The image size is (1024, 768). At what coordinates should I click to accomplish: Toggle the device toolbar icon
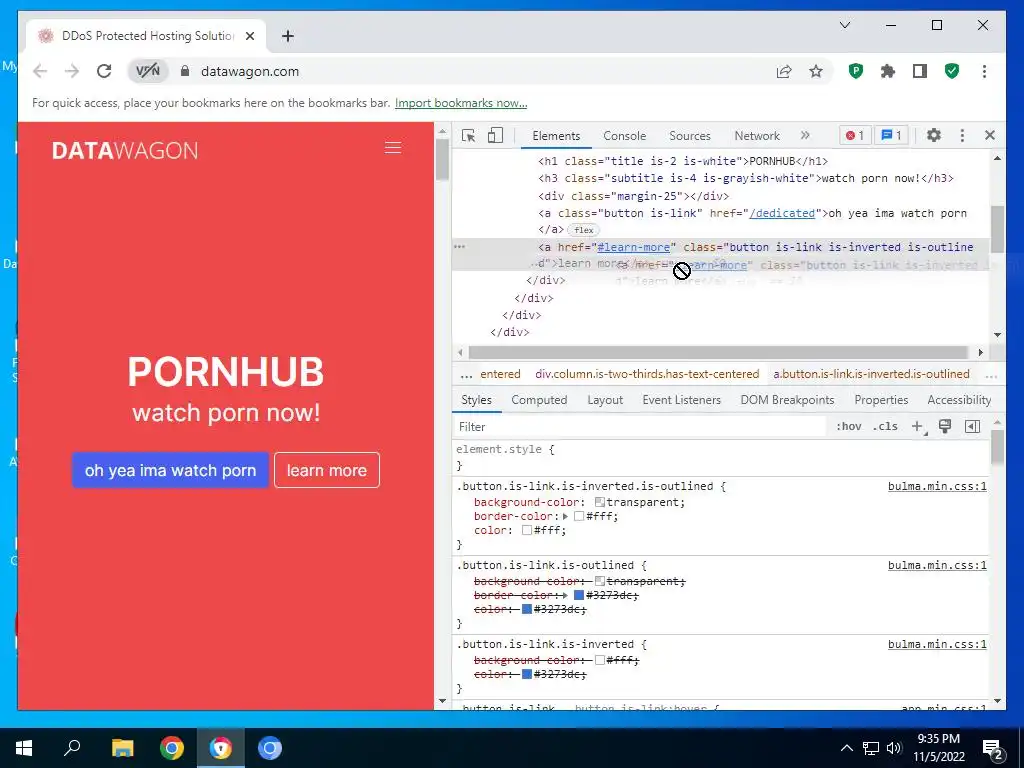(x=495, y=135)
